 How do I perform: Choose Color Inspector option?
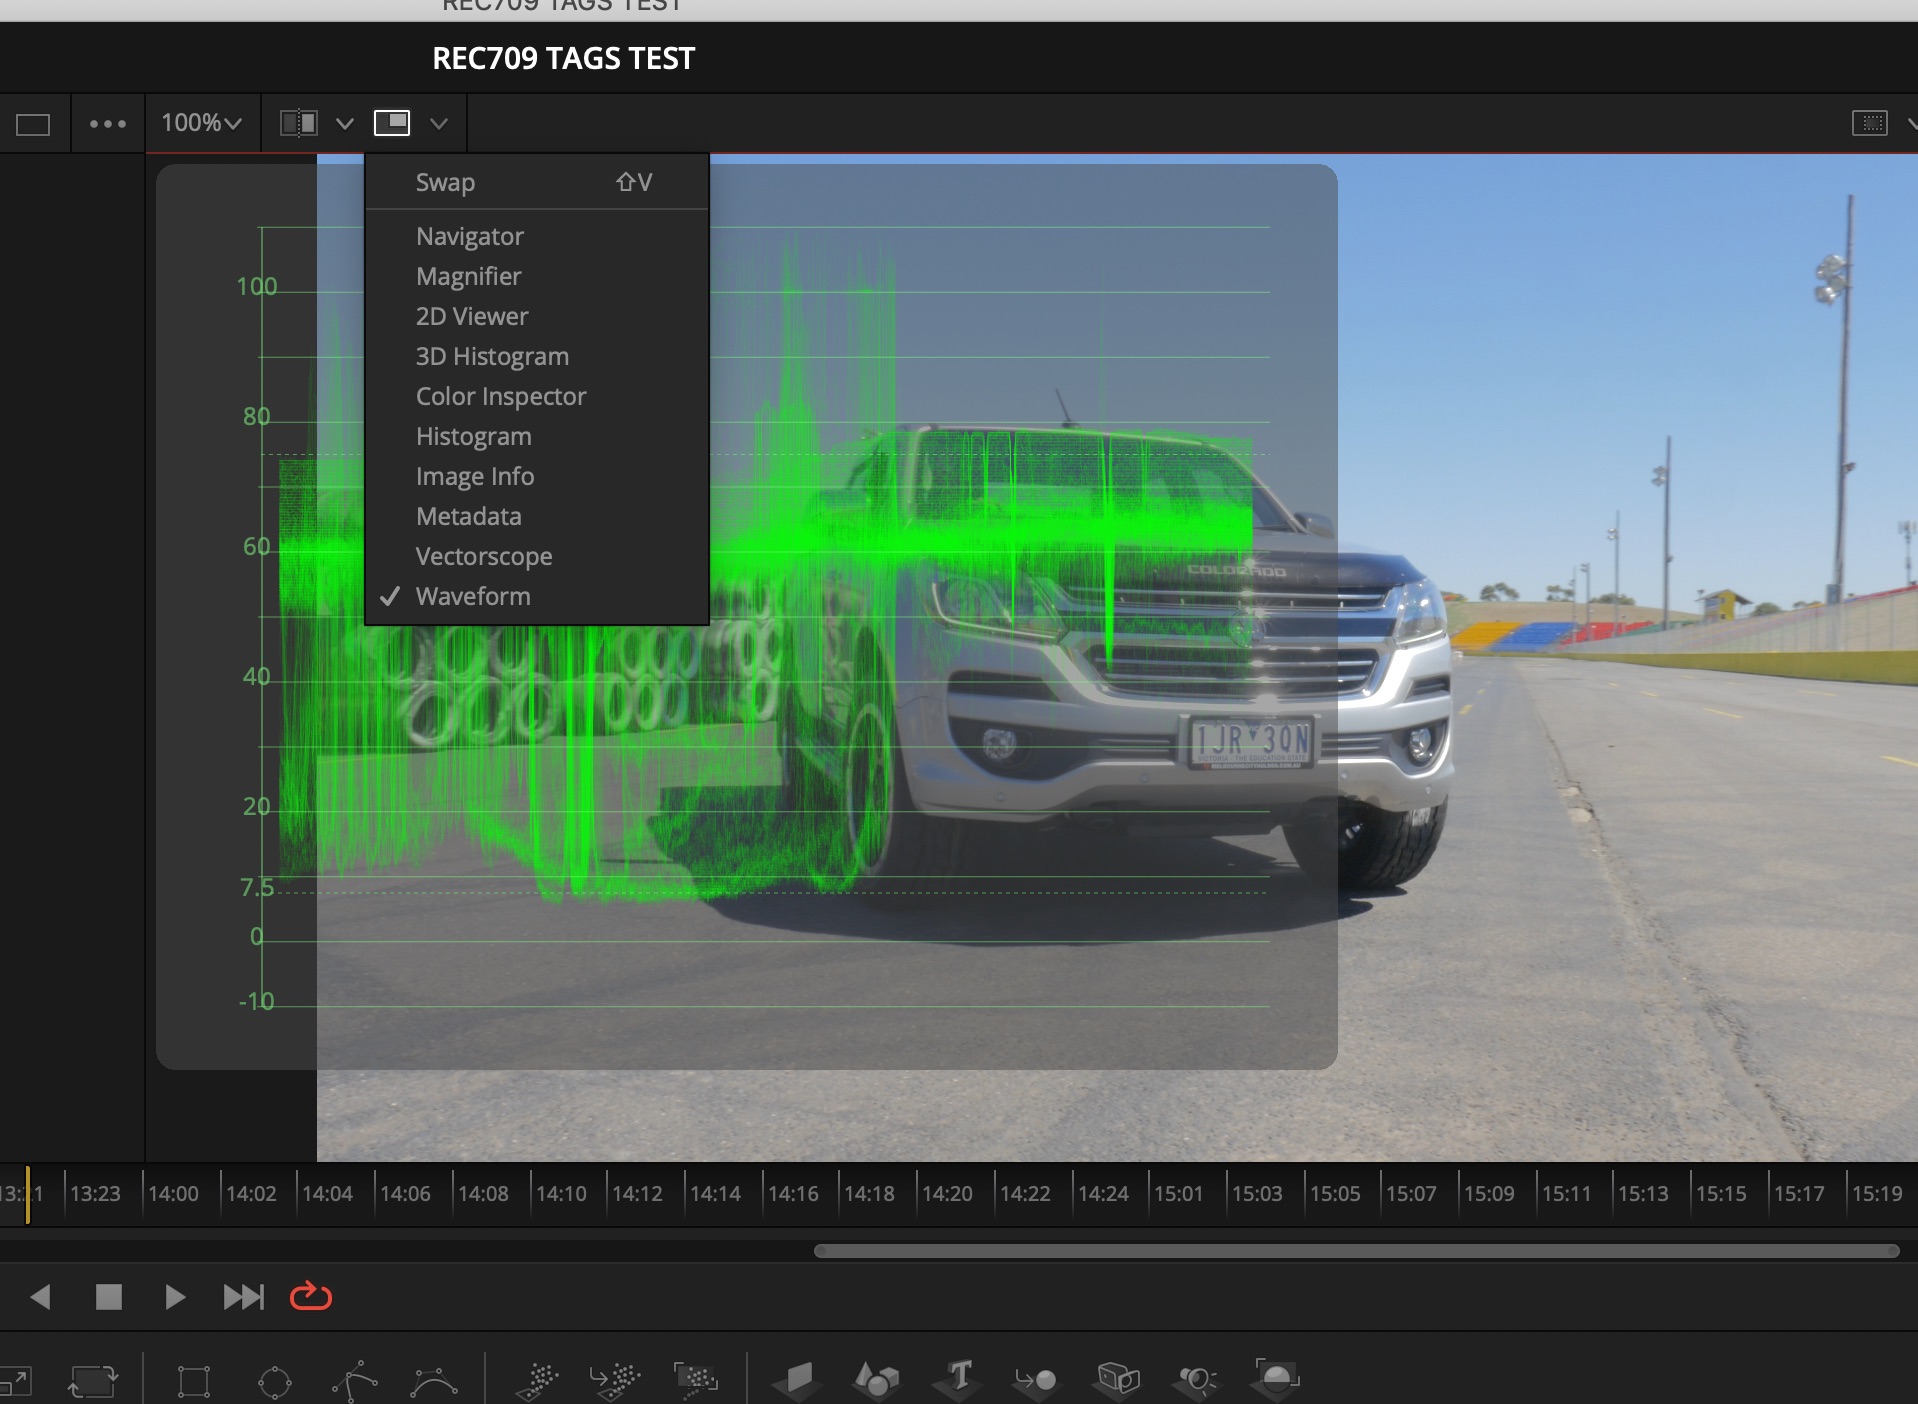[537, 396]
